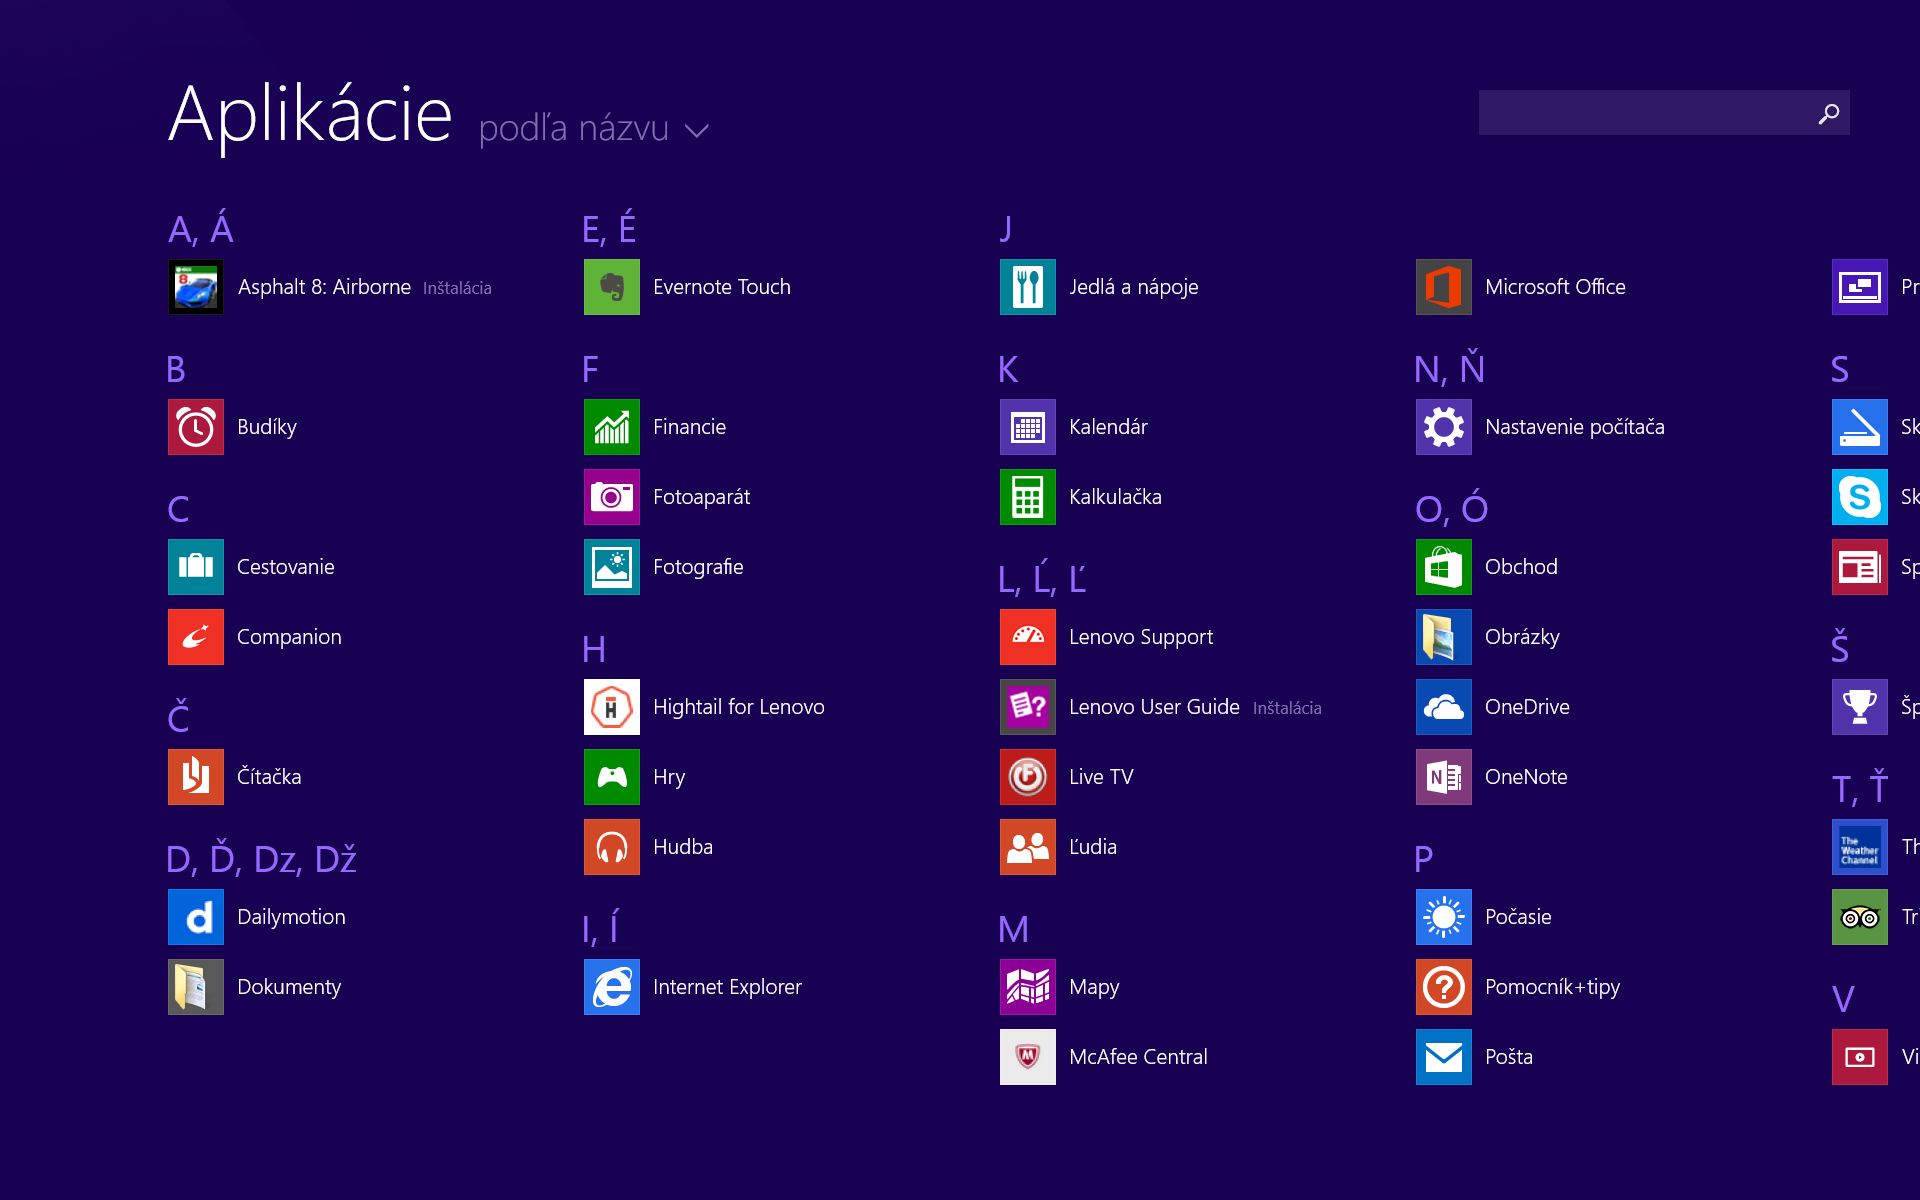This screenshot has width=1920, height=1200.
Task: Open the TripAdvisor owl icon
Action: [1859, 917]
